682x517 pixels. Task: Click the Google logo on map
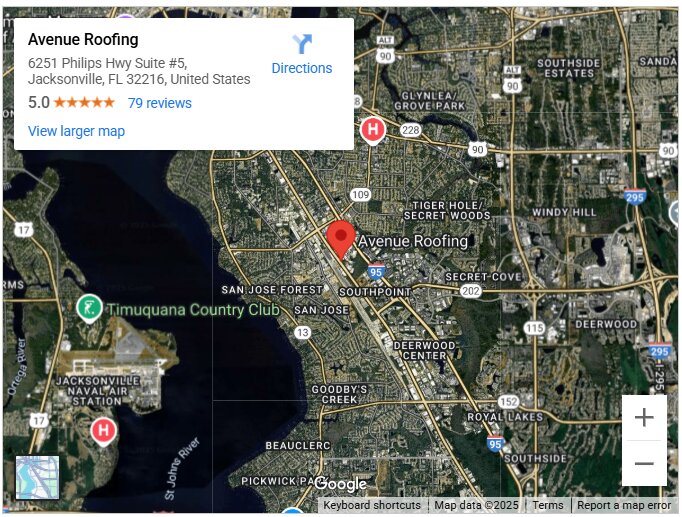(x=341, y=484)
